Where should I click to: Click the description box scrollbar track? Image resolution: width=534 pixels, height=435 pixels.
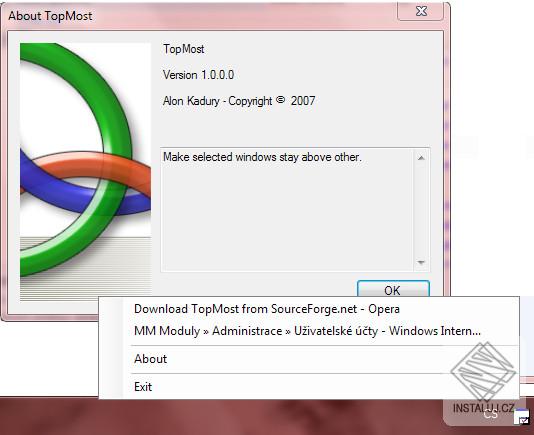[421, 210]
